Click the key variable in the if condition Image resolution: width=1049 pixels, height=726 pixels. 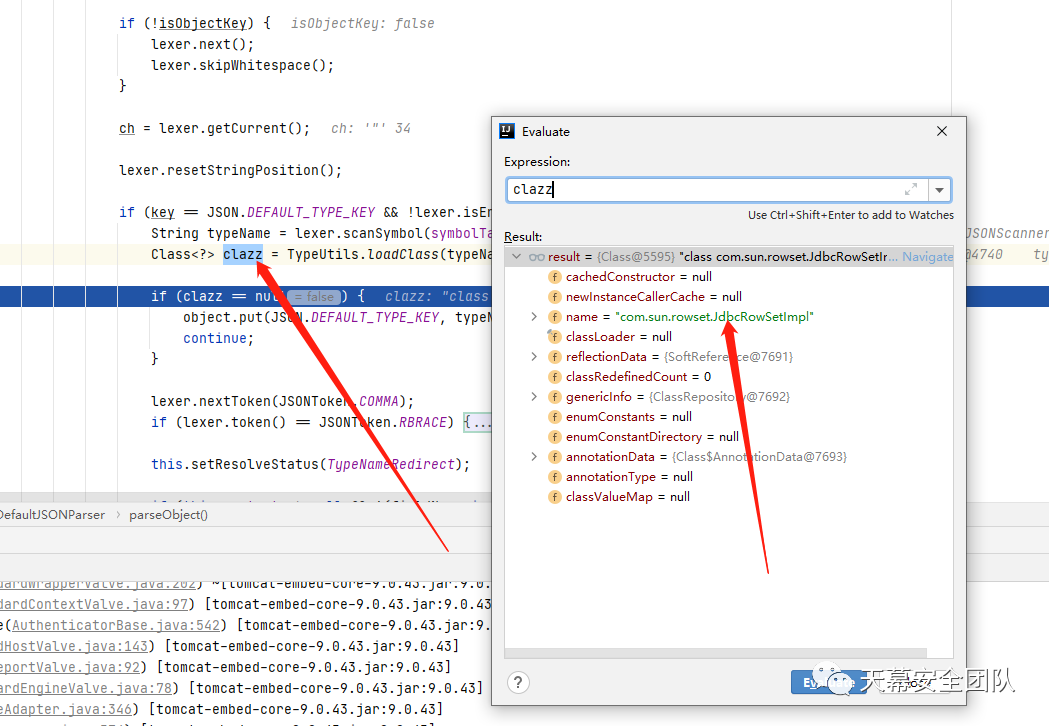click(163, 213)
